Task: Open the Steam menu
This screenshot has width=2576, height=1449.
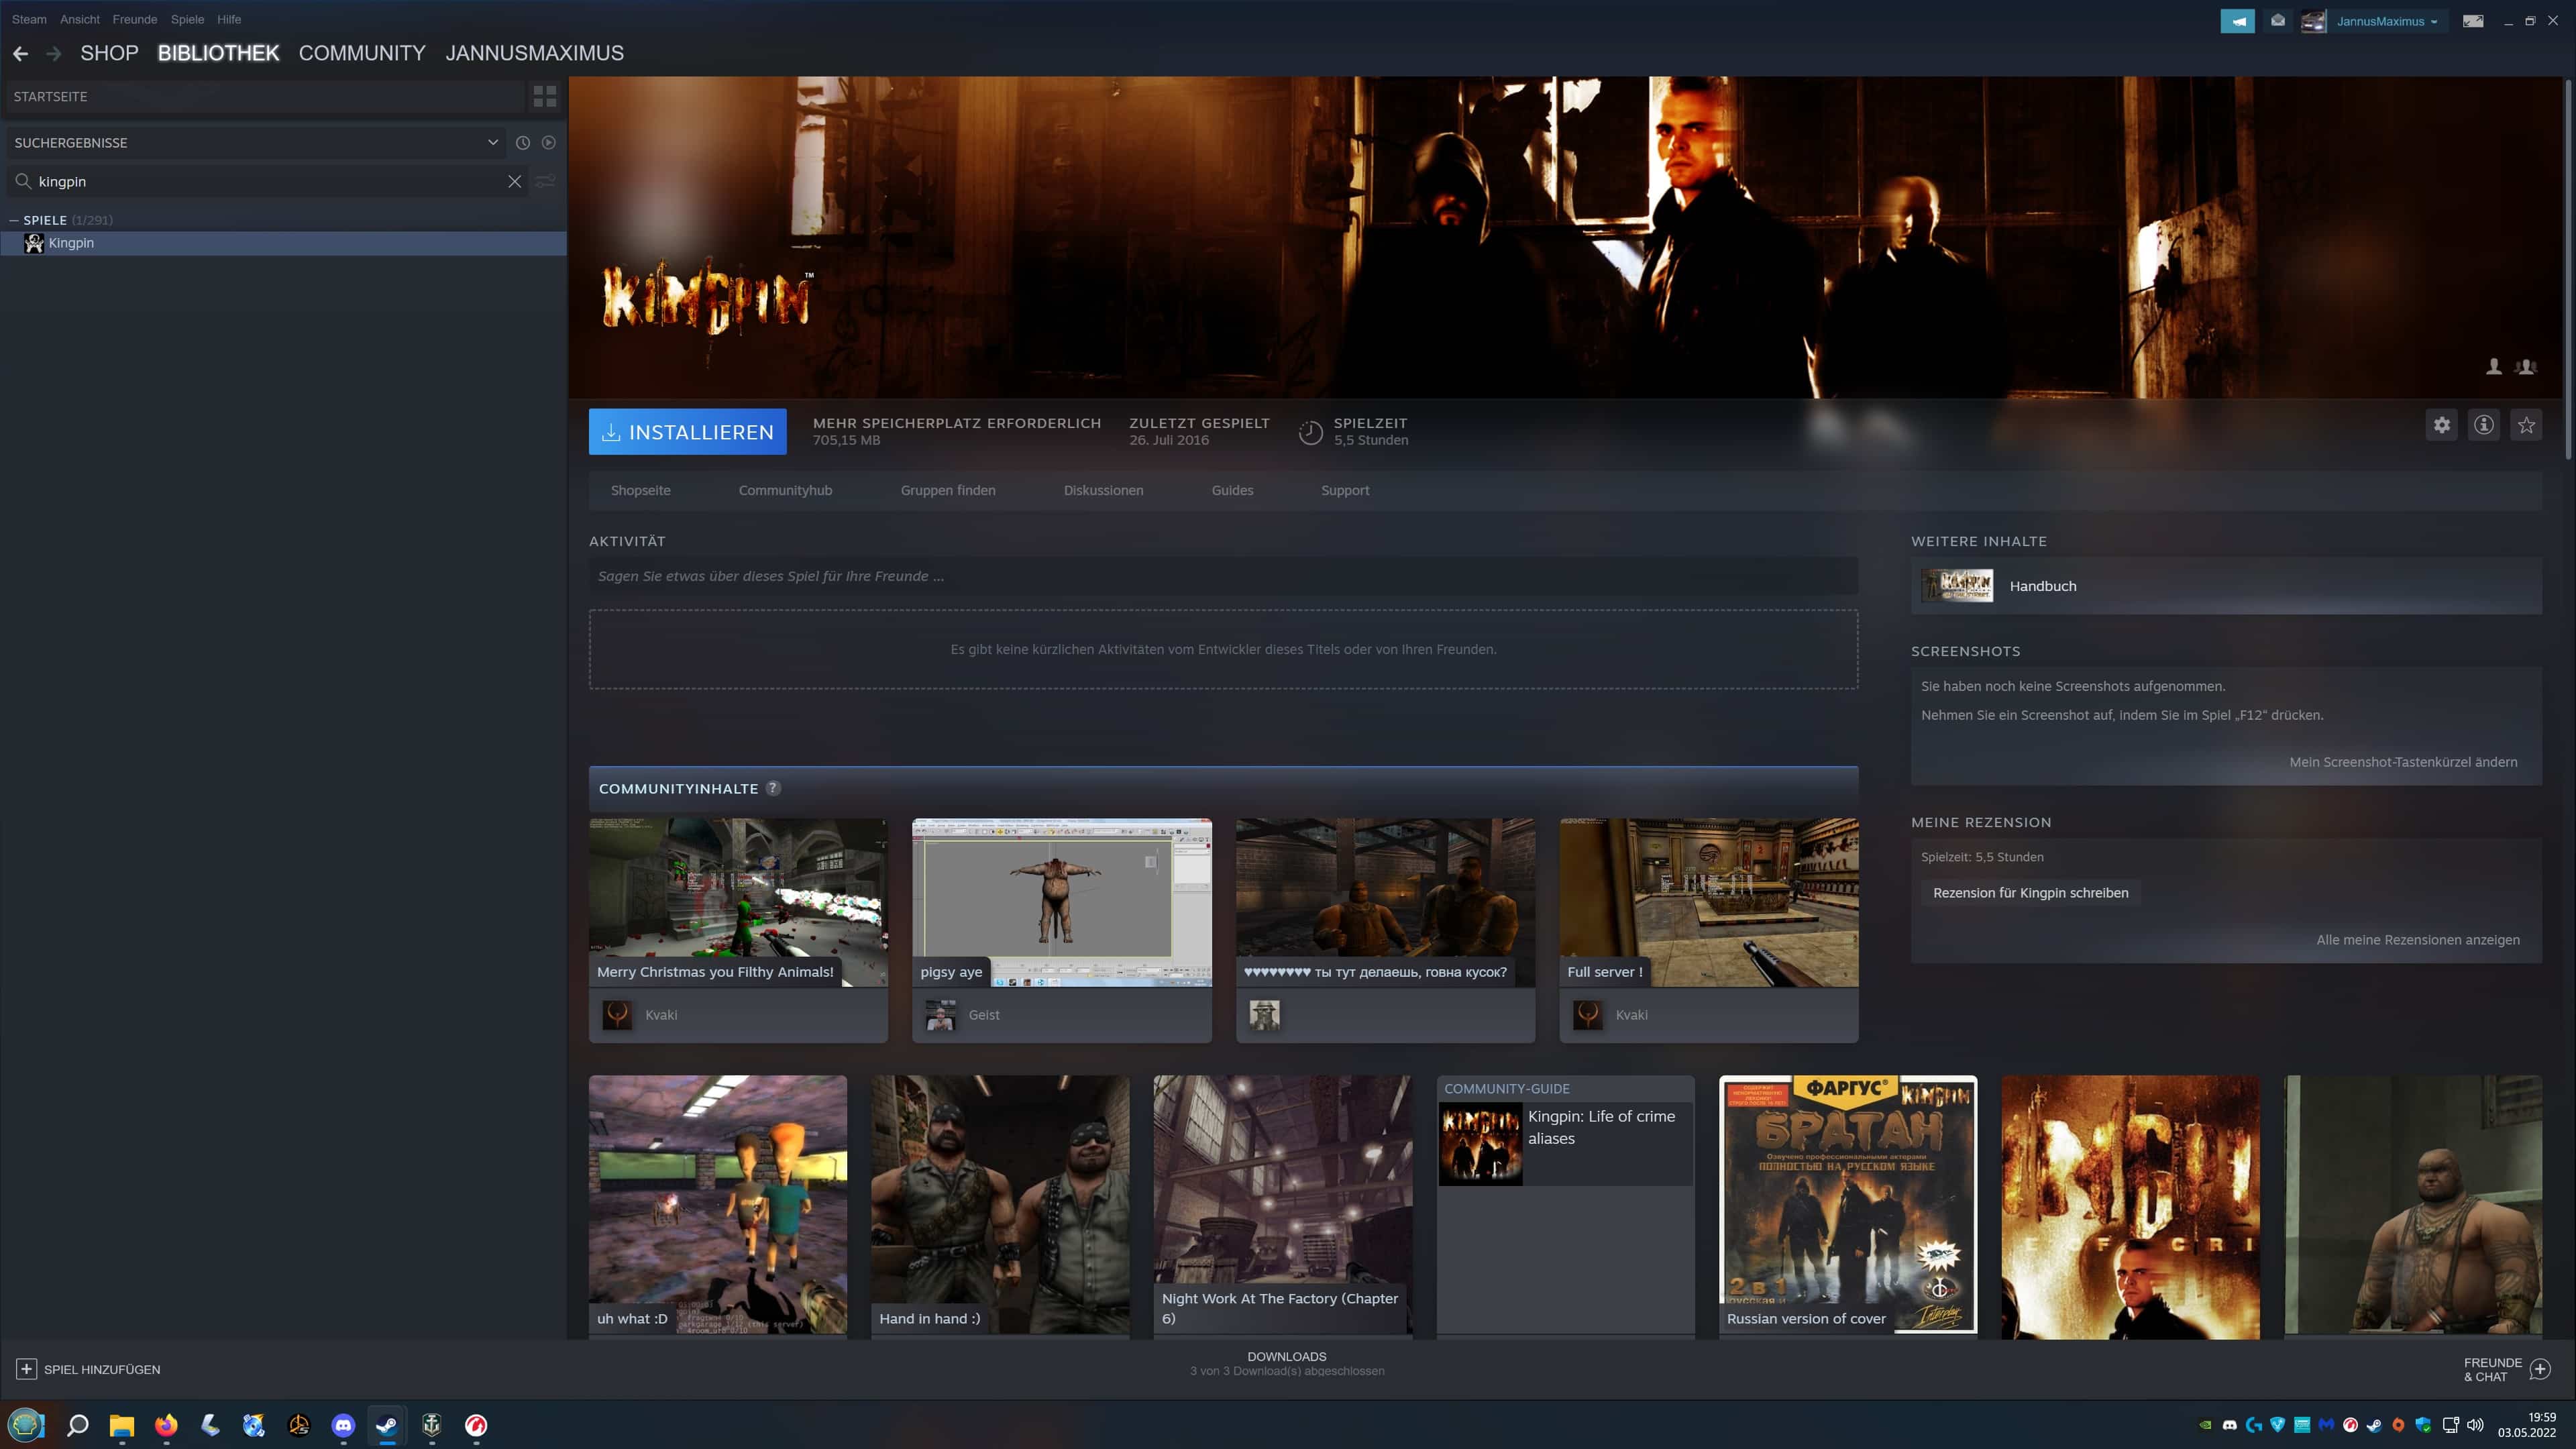Action: (x=29, y=19)
